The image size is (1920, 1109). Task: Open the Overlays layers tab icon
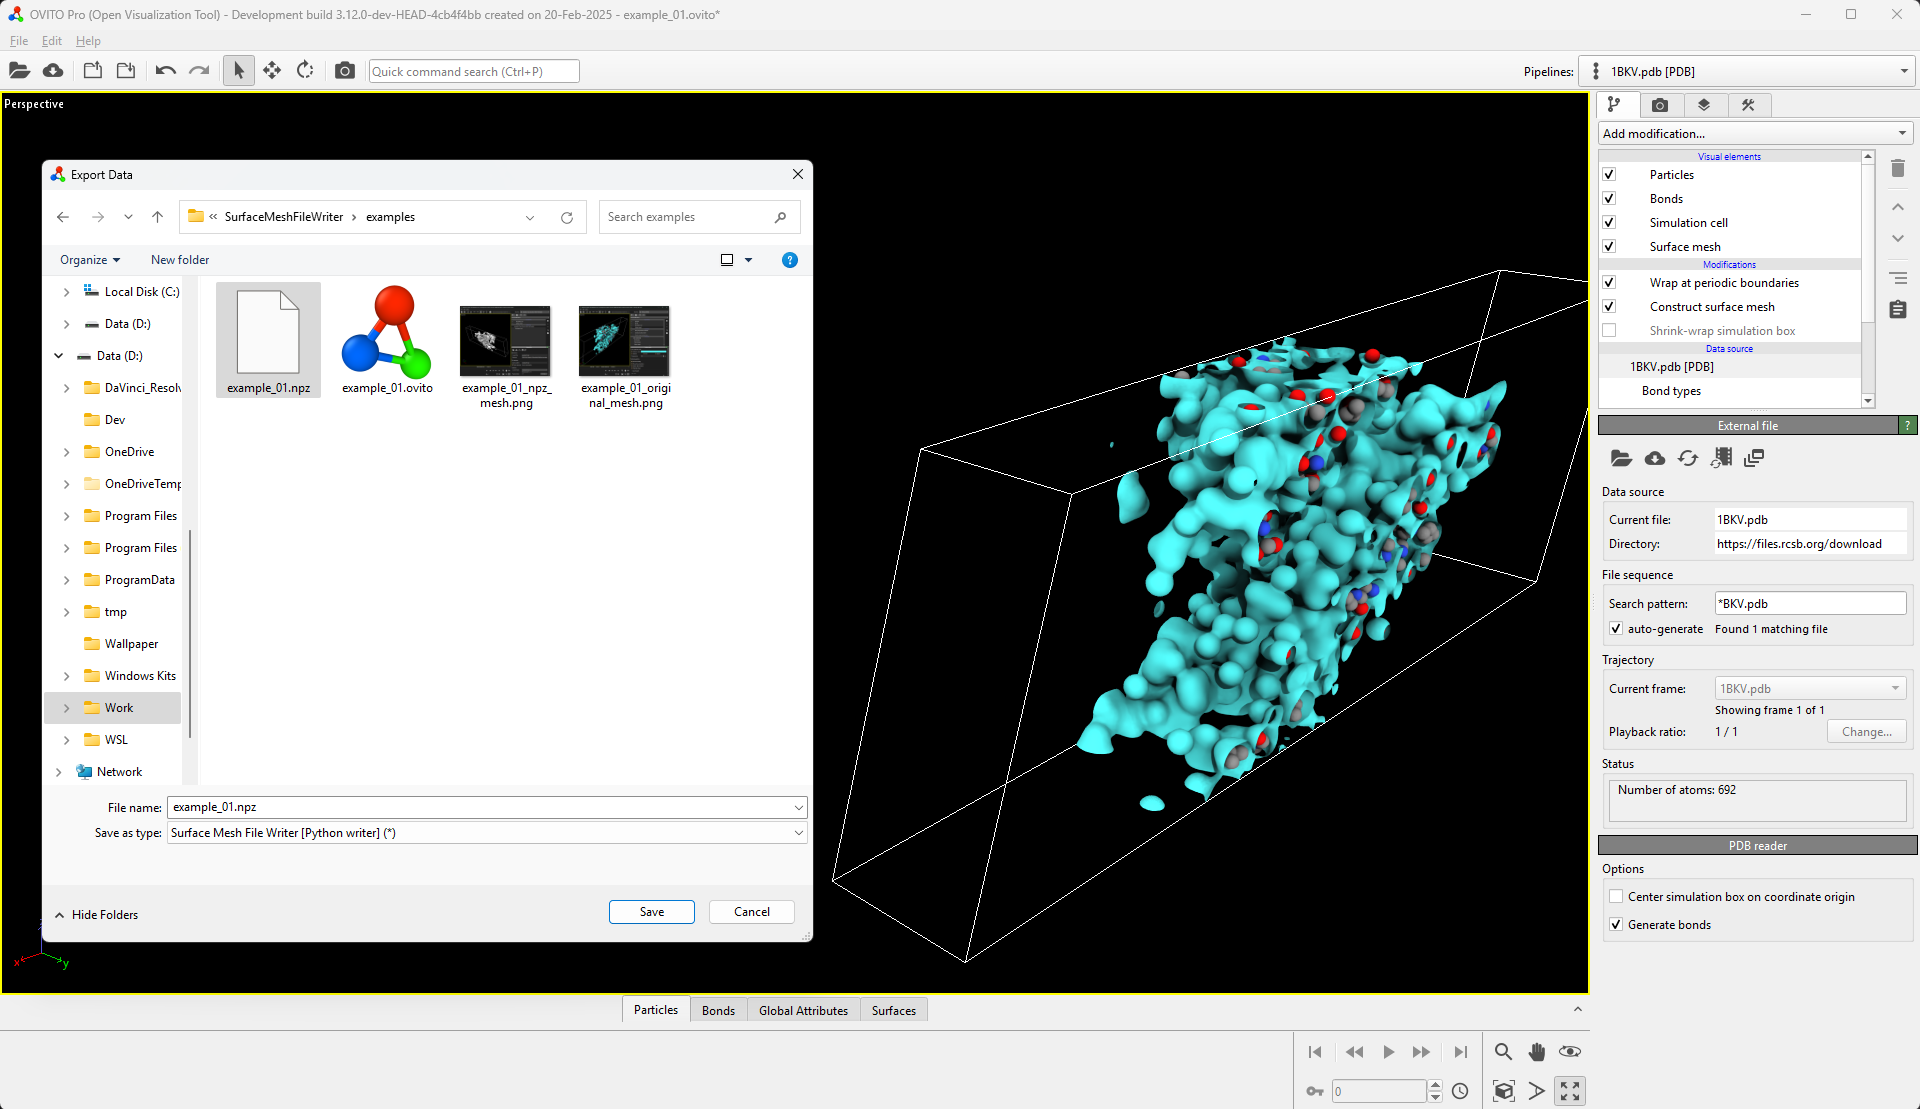(x=1704, y=105)
